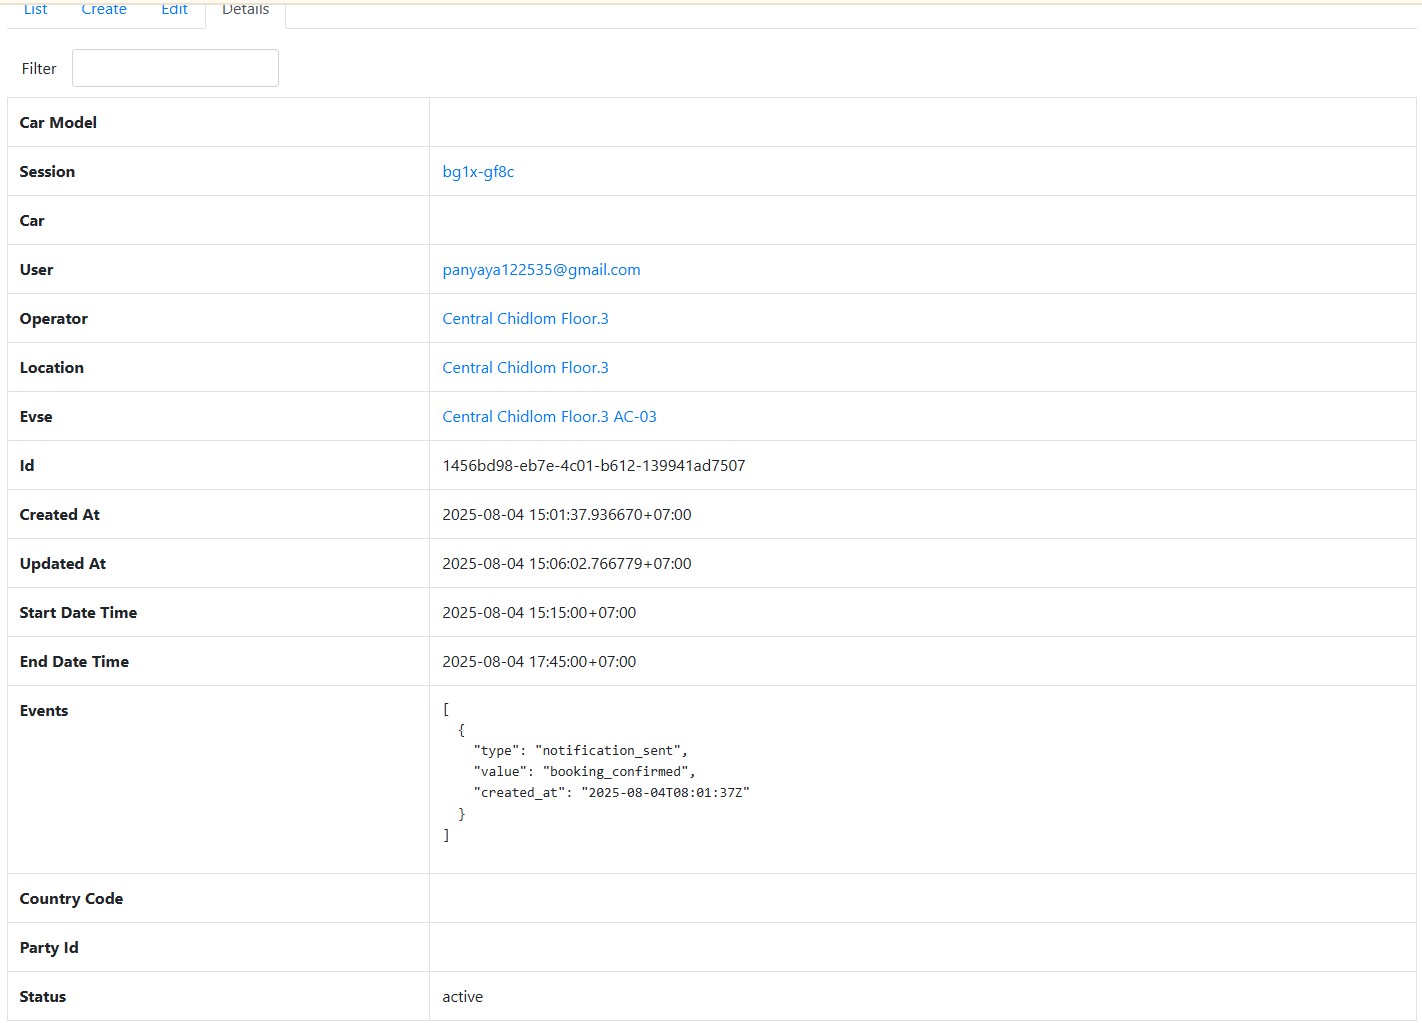Click the Country Code row label

(x=71, y=899)
